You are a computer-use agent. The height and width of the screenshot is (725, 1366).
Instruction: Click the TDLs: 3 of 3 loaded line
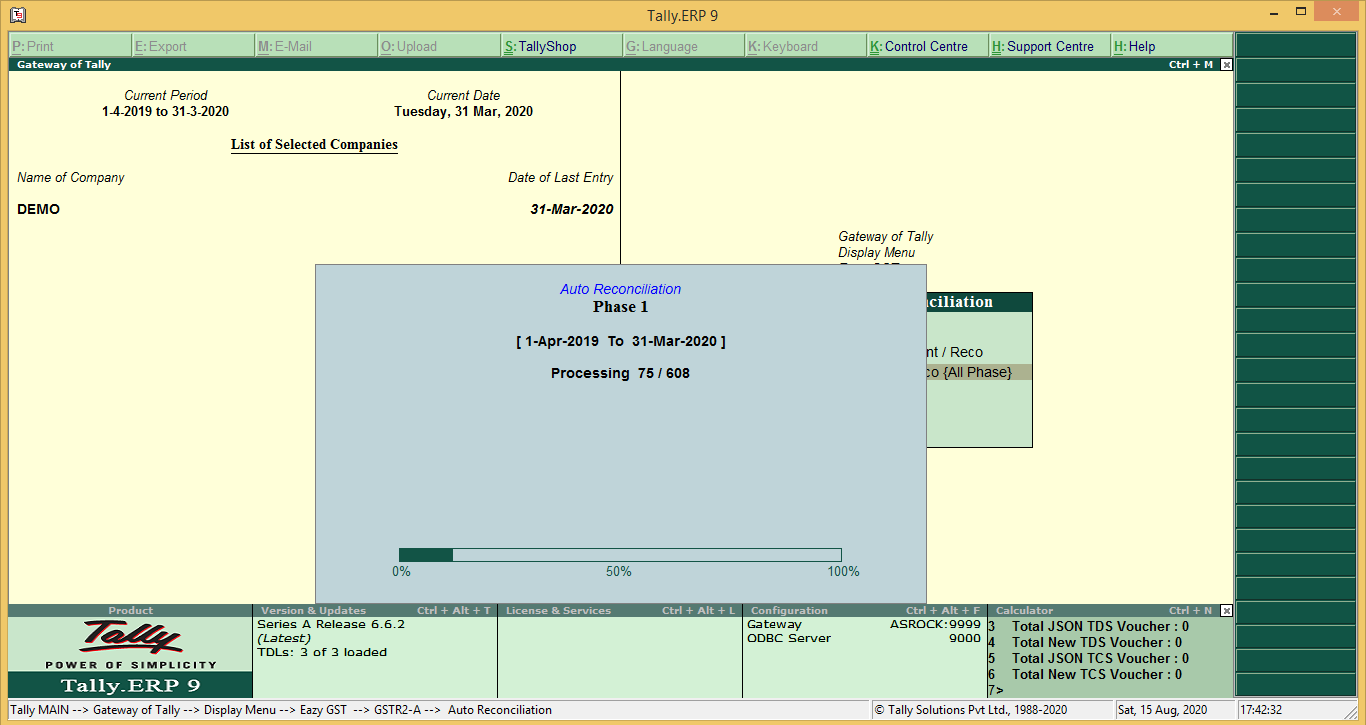coord(322,652)
